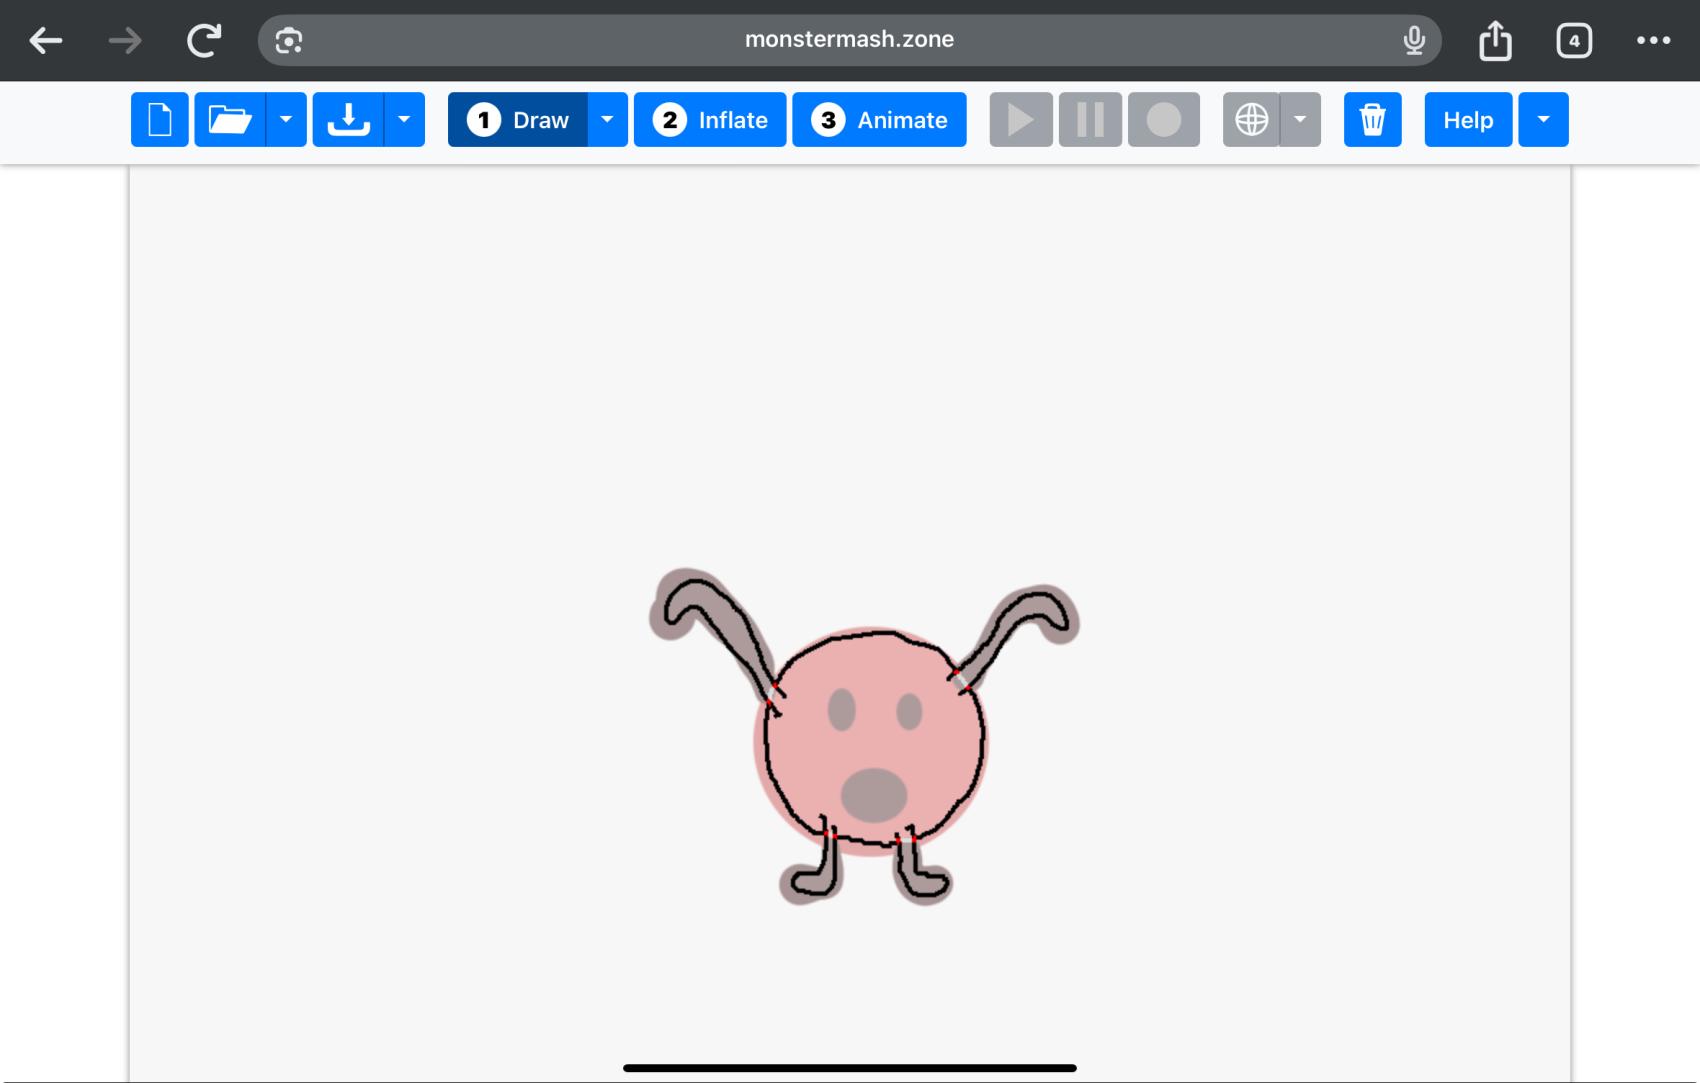Select the globe export icon
Viewport: 1700px width, 1083px height.
(x=1251, y=119)
